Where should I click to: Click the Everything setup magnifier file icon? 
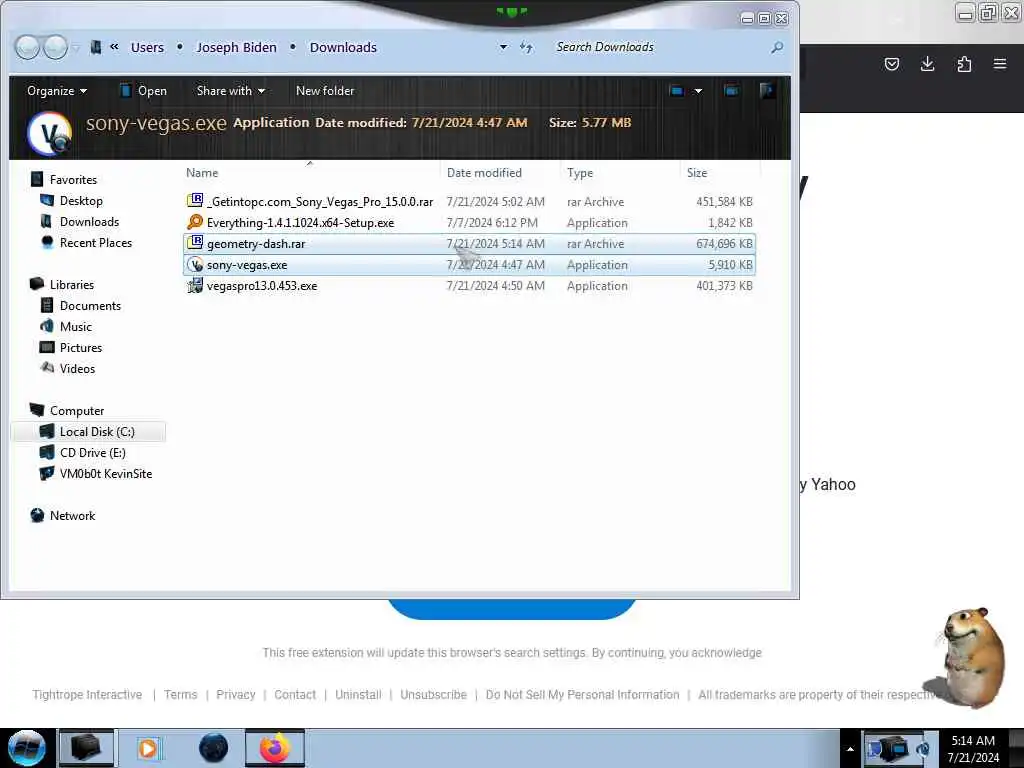click(x=195, y=222)
